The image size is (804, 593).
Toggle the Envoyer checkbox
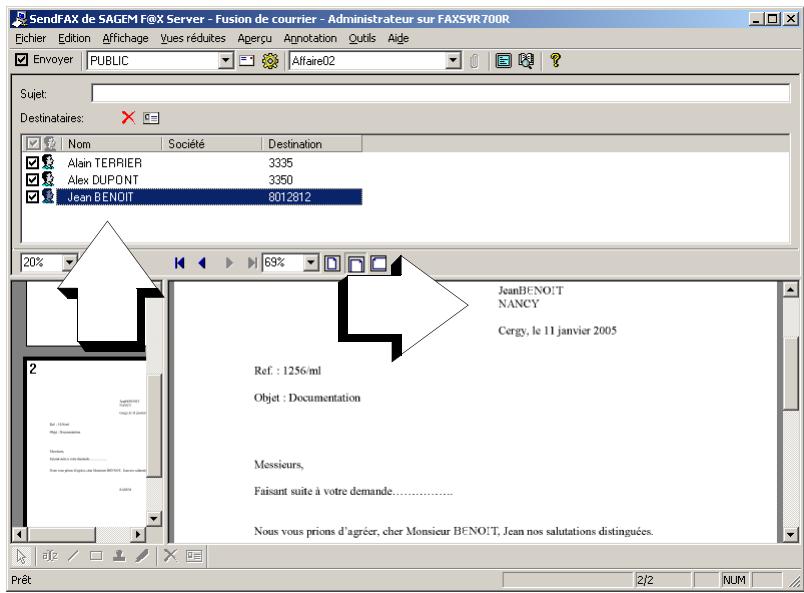tap(21, 60)
